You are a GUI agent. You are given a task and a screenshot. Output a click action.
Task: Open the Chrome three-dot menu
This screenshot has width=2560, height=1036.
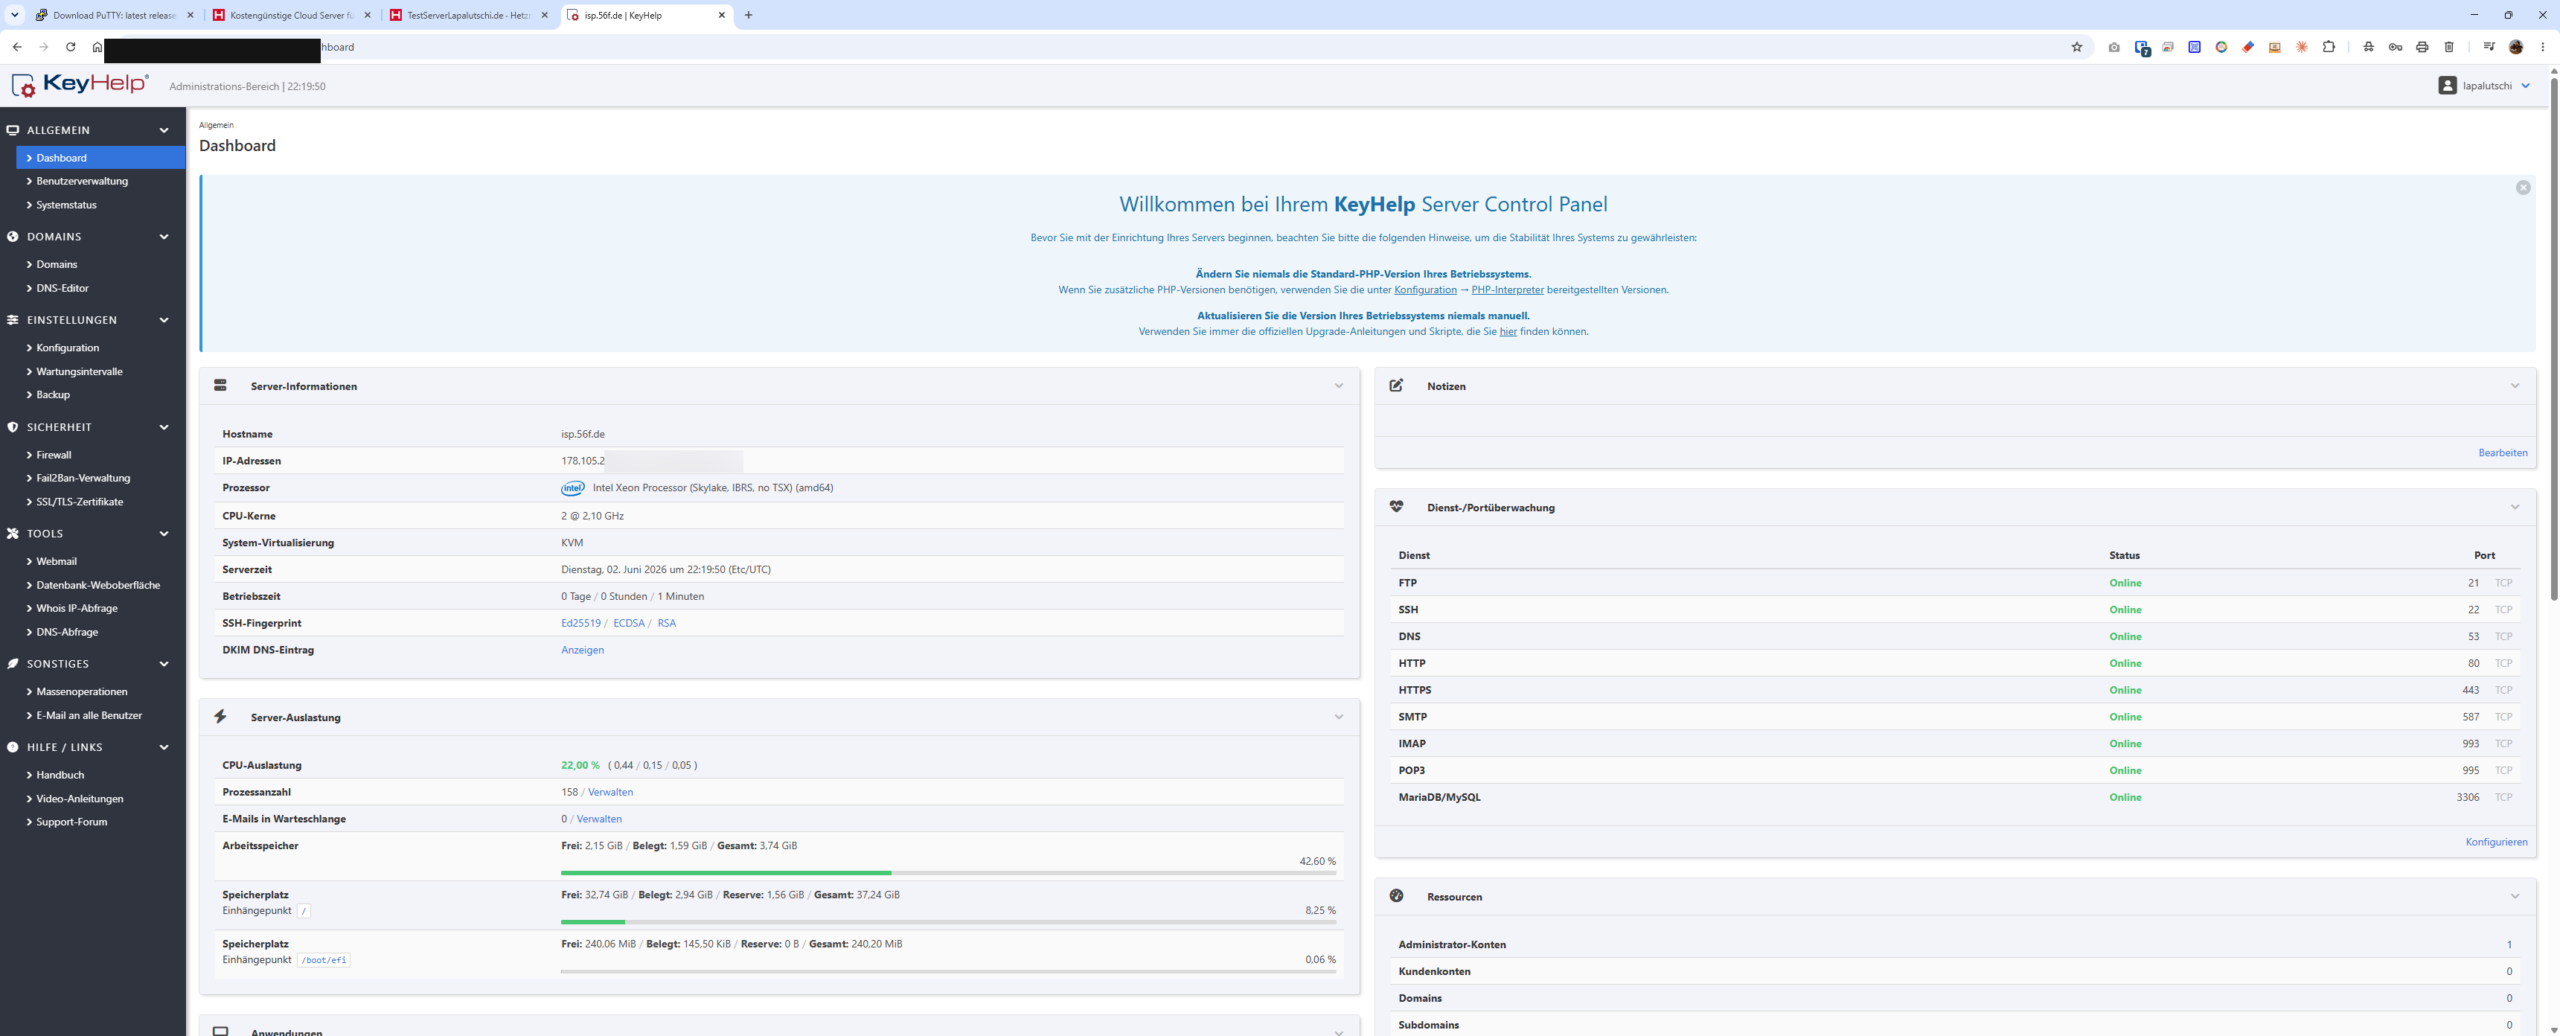[x=2543, y=47]
